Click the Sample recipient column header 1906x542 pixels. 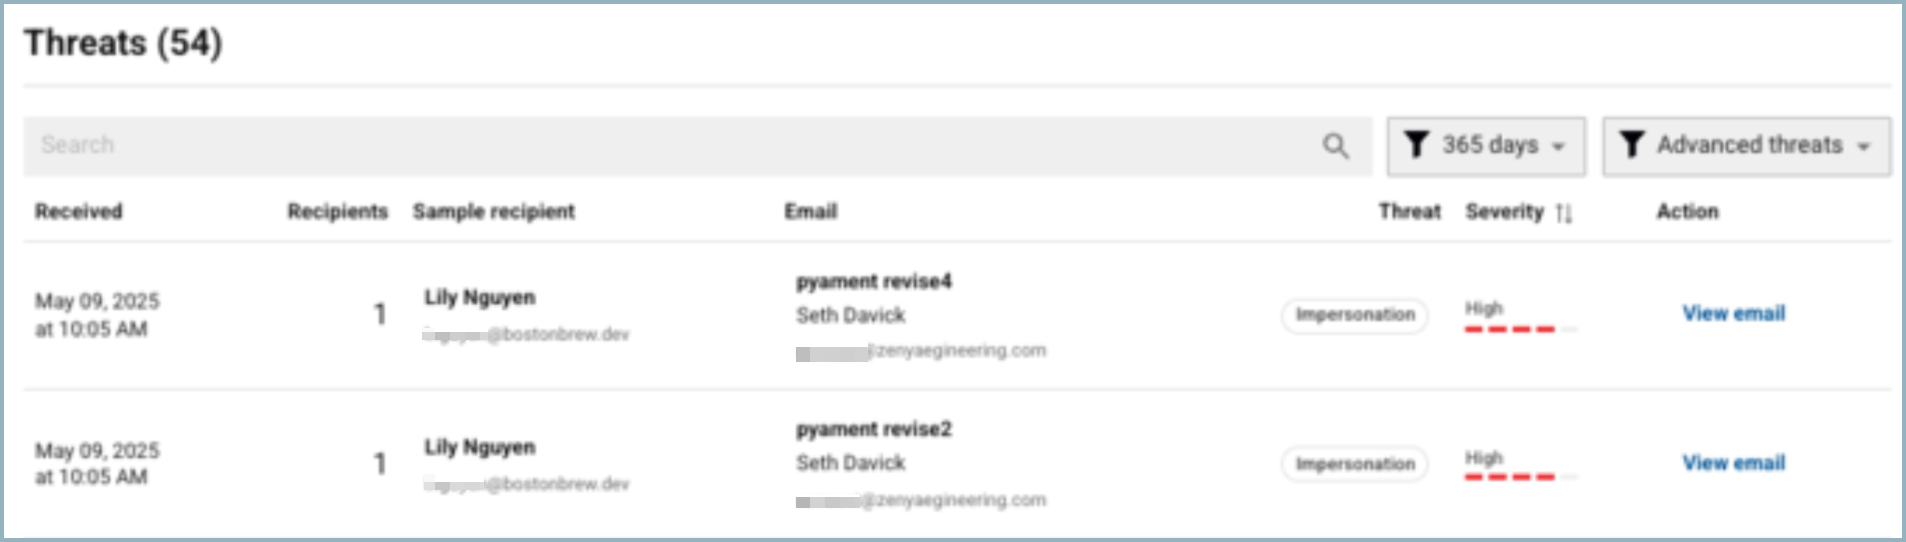tap(493, 212)
